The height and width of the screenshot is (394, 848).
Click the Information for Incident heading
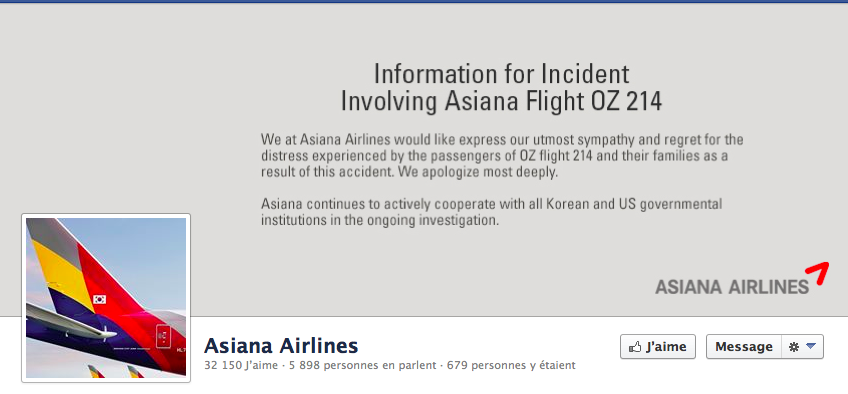coord(501,74)
